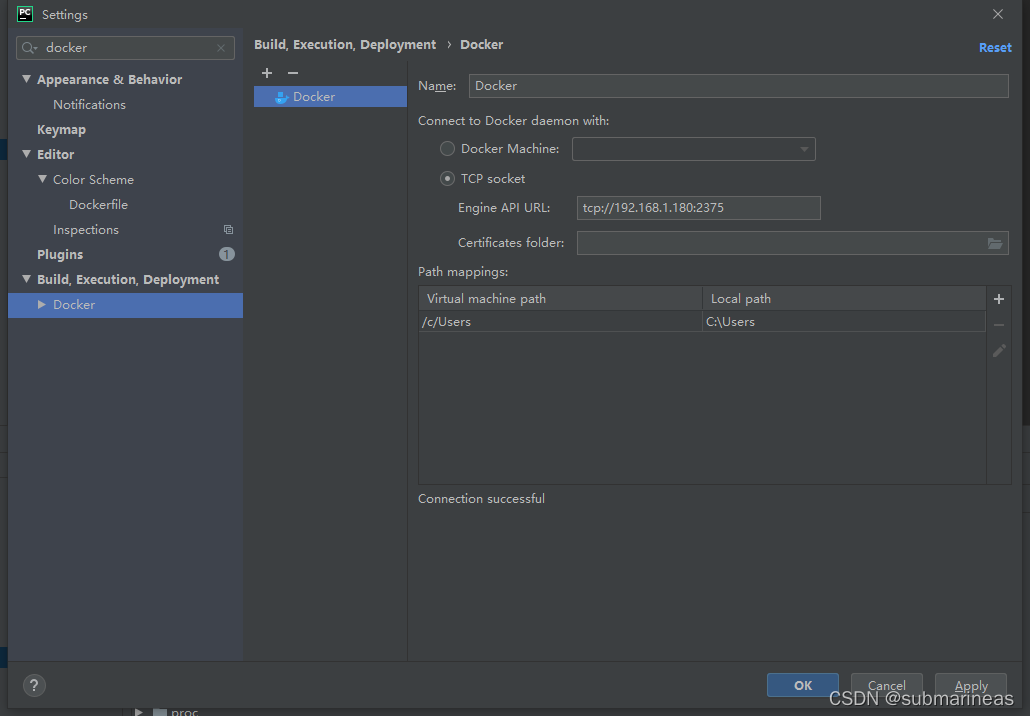Viewport: 1030px width, 716px height.
Task: Browse for certificates folder
Action: 995,244
